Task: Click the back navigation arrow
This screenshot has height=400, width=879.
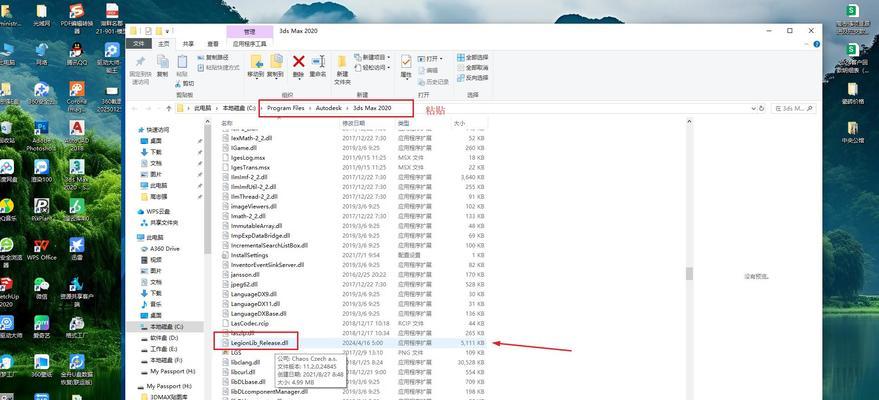Action: click(x=135, y=108)
